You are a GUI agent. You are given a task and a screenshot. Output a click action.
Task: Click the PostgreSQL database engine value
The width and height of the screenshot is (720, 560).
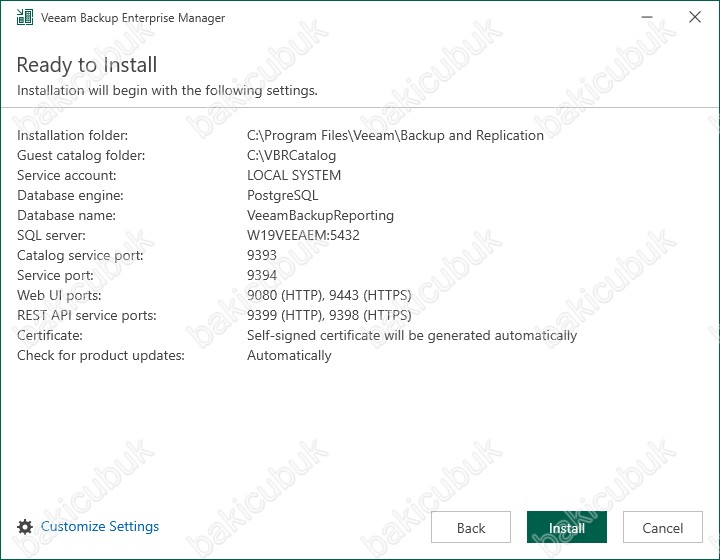tap(282, 196)
